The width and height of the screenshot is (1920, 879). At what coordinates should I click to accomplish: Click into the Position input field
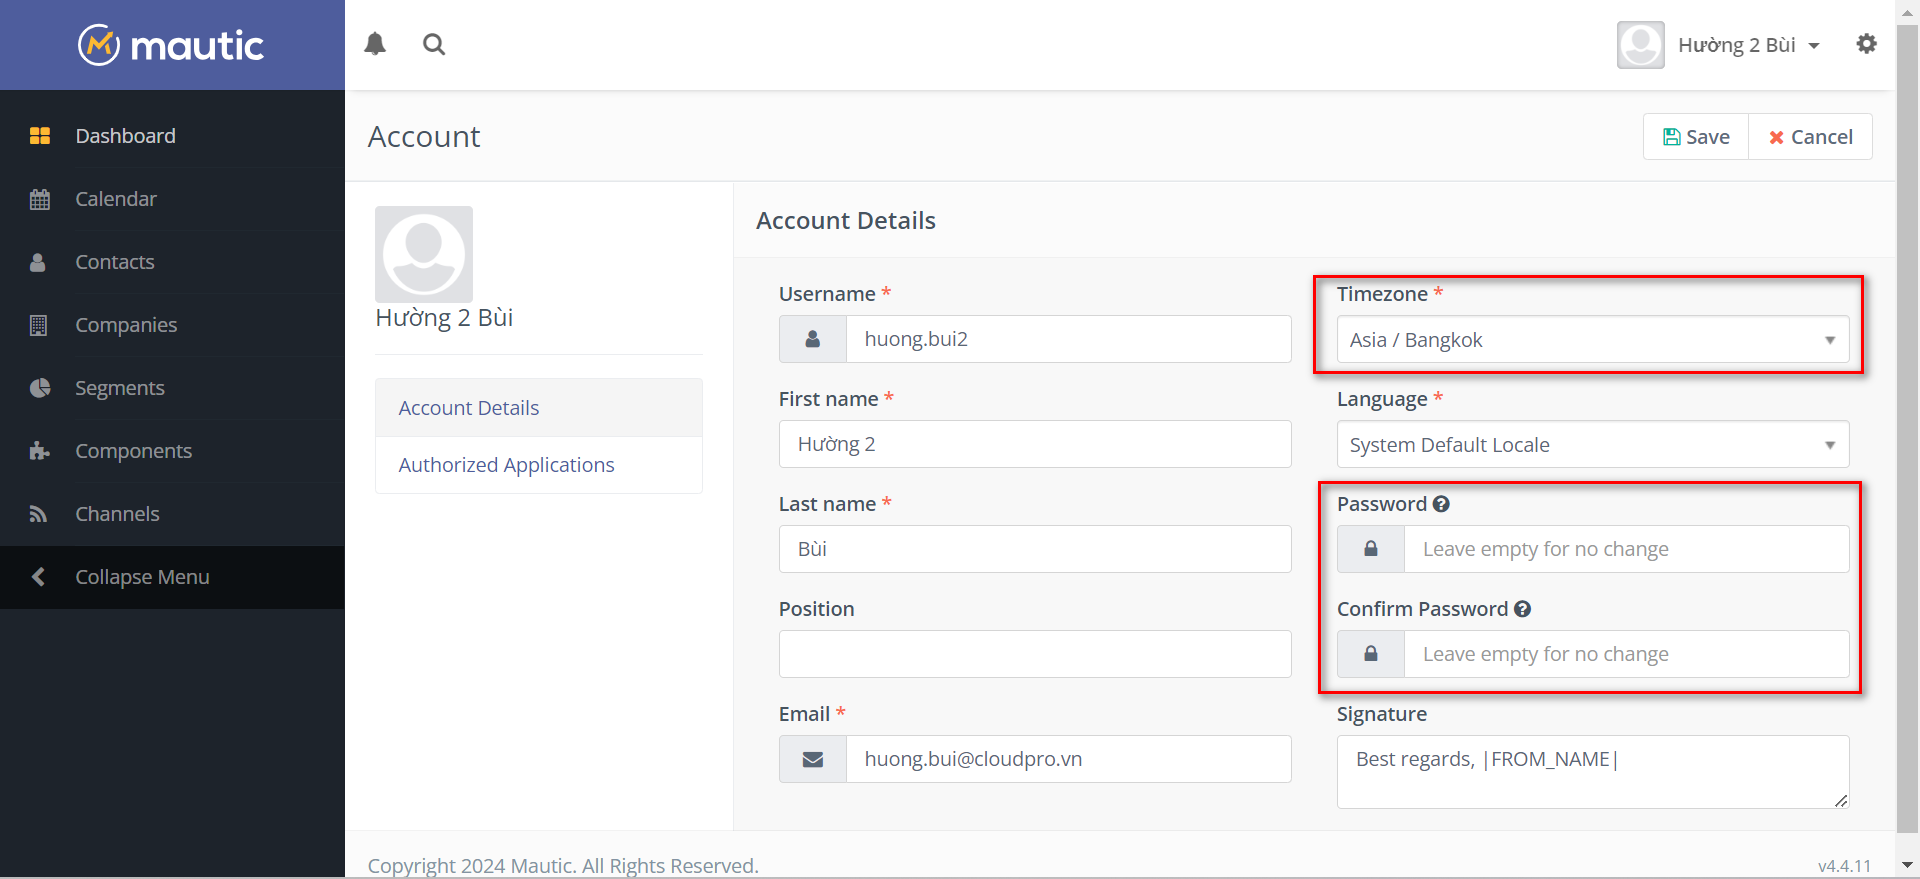(1035, 654)
